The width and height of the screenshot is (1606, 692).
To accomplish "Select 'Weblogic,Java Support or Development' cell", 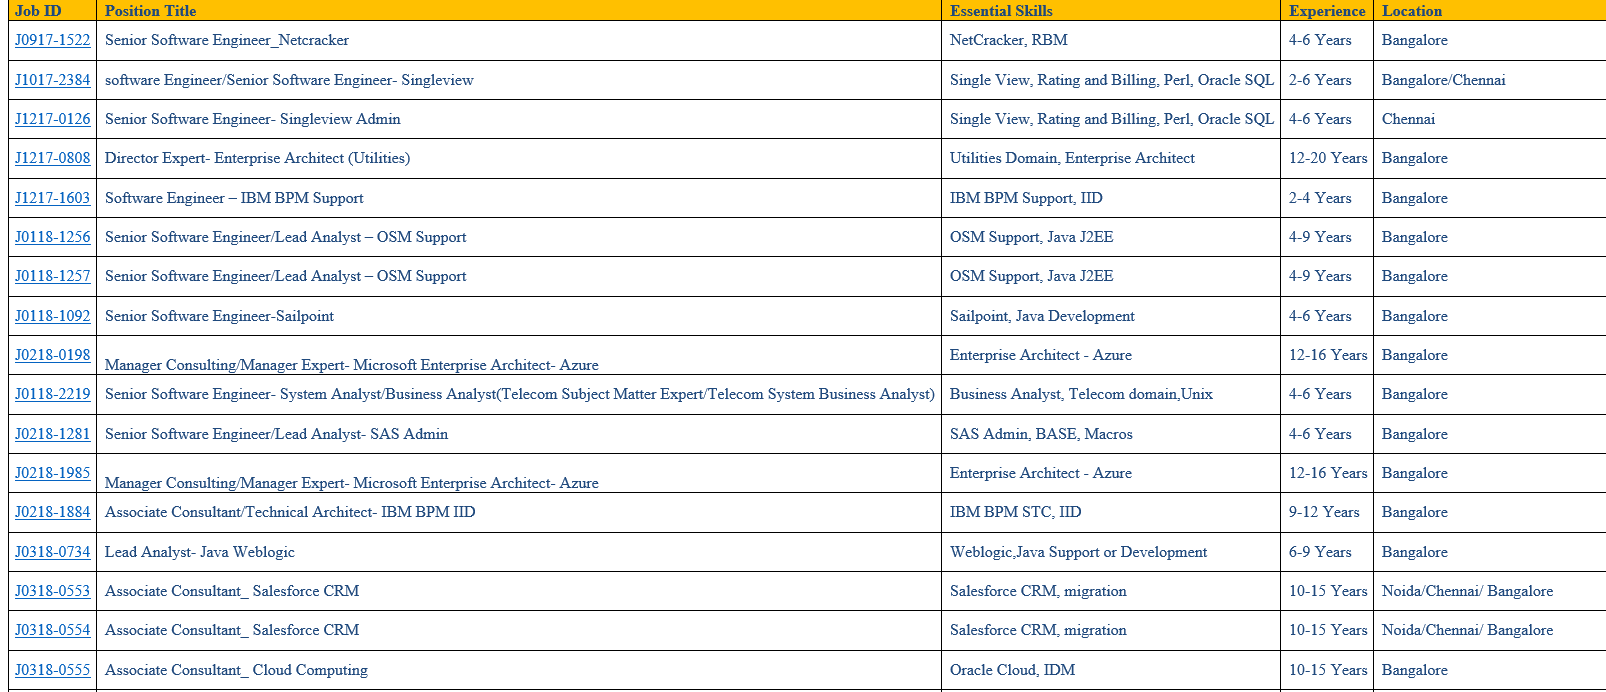I will [1111, 552].
